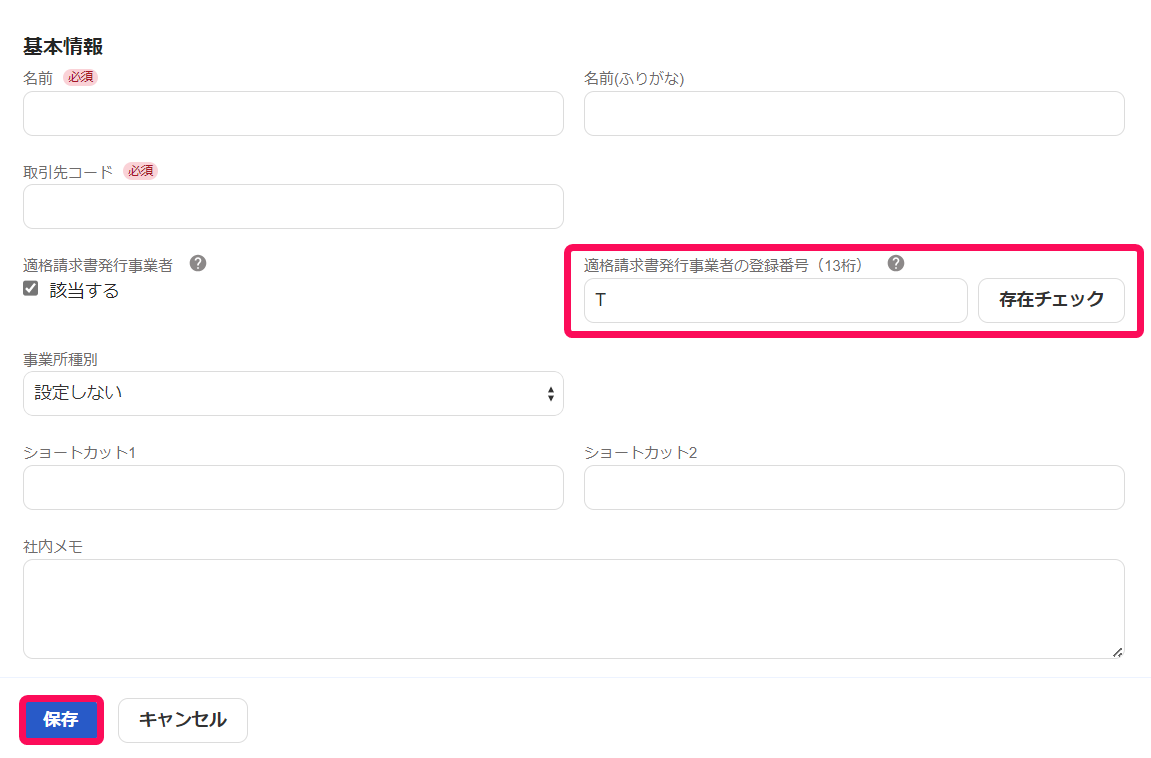Grab the 社内メモ textarea resize handle
1151x758 pixels.
(x=1117, y=652)
